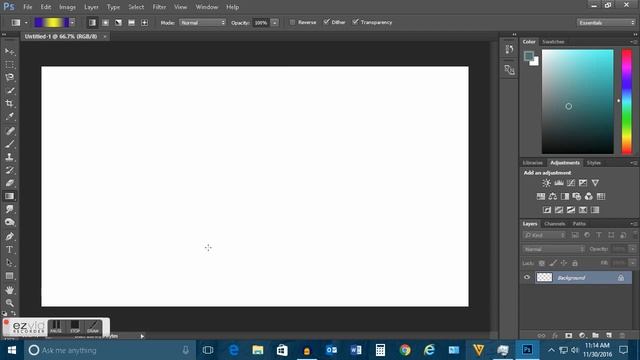
Task: Click the foreground color swatch in Color panel
Action: coord(529,56)
